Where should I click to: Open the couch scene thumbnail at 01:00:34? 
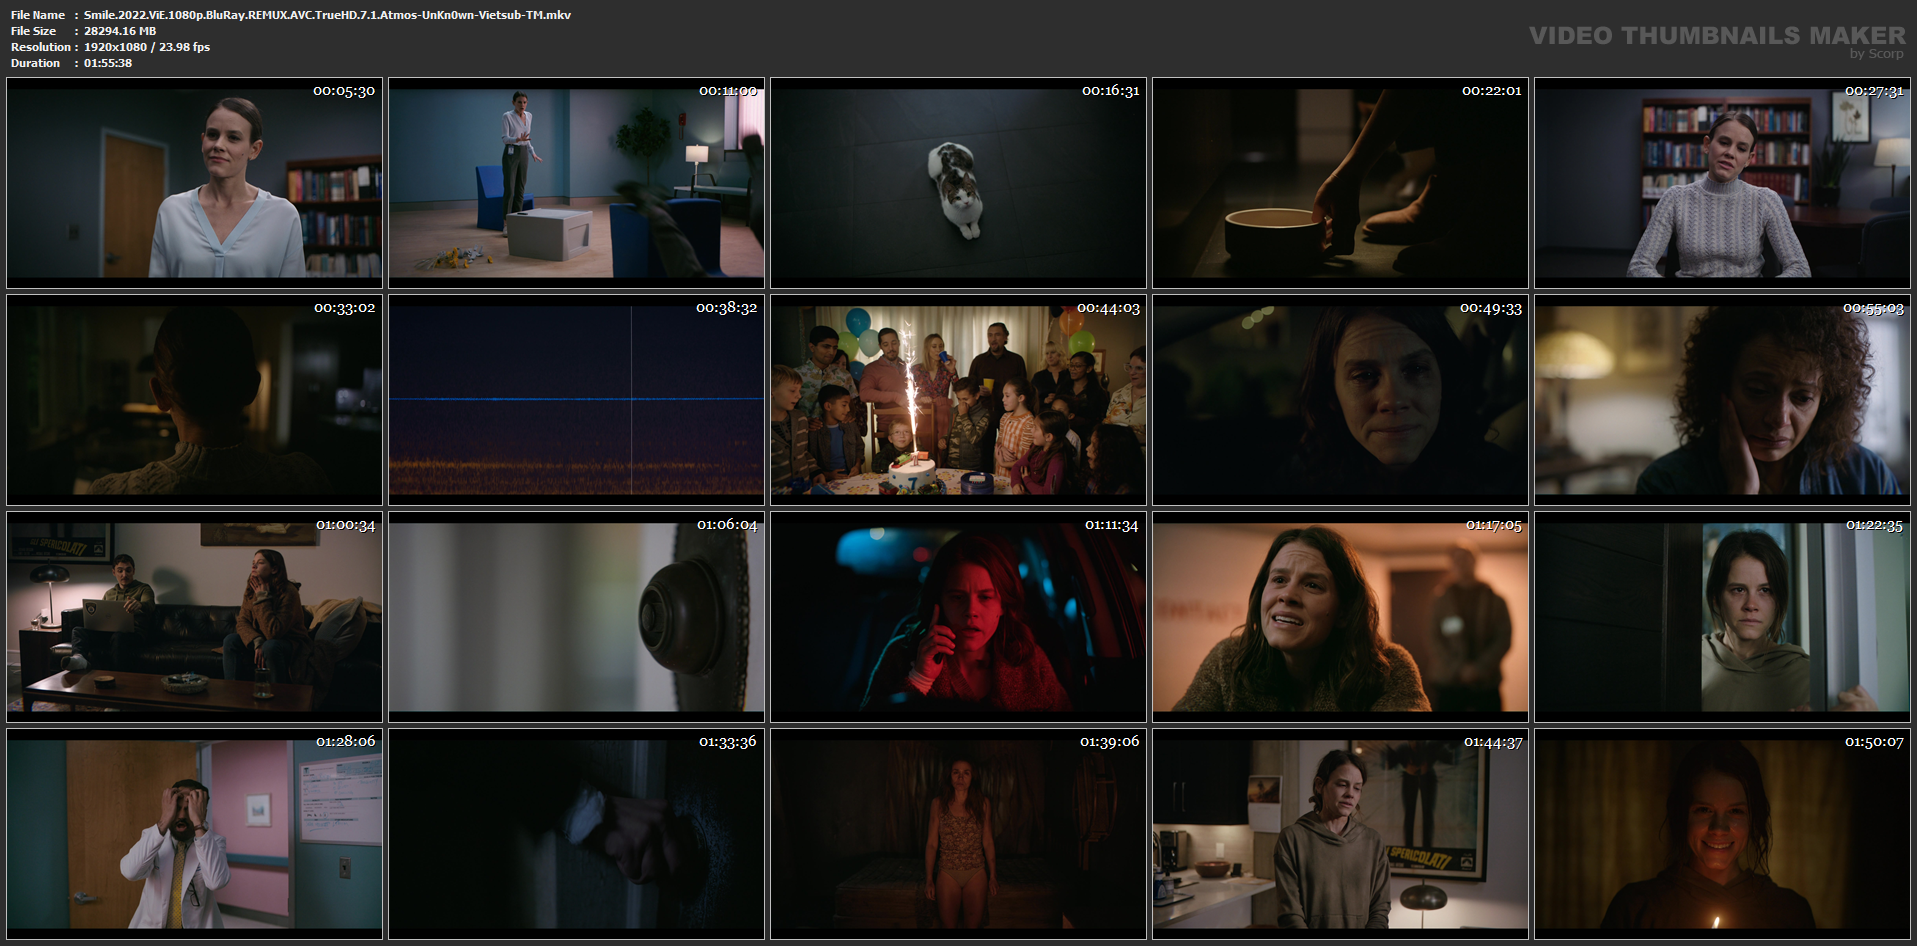(194, 617)
